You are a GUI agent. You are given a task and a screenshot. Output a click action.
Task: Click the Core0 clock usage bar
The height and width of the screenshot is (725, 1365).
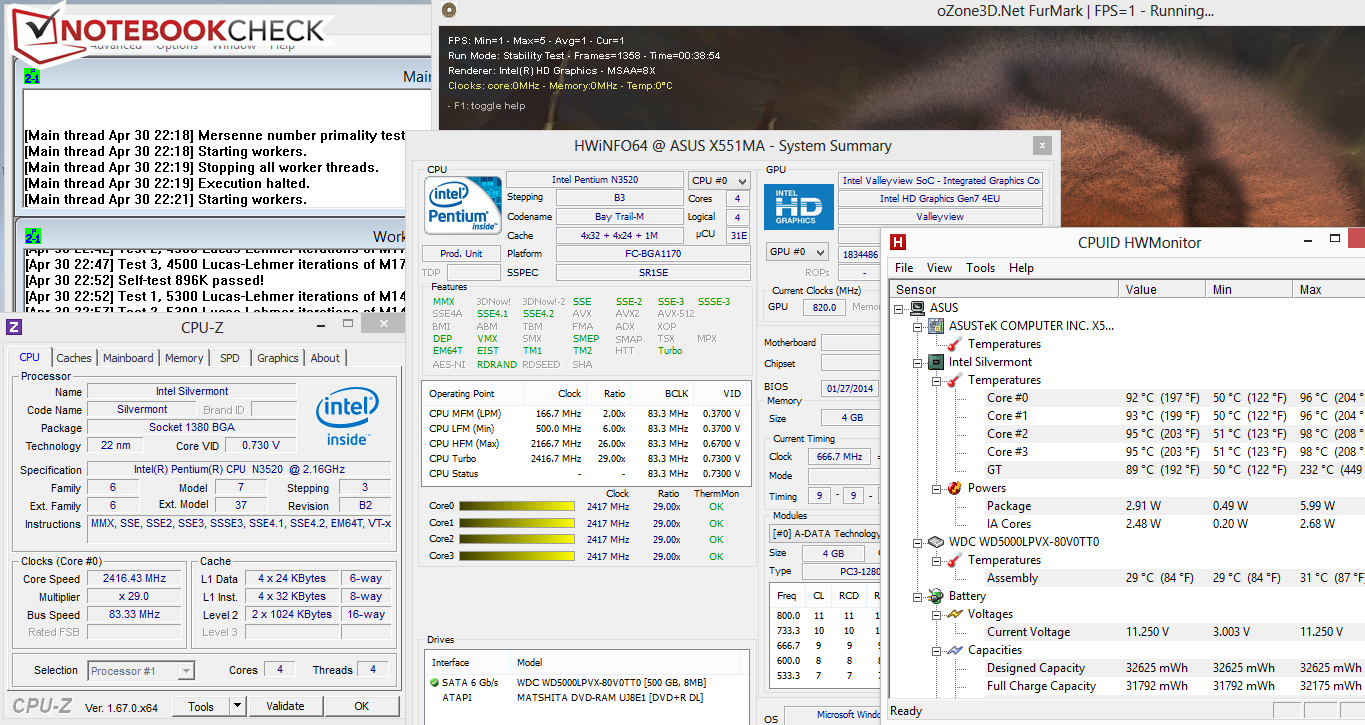tap(516, 507)
